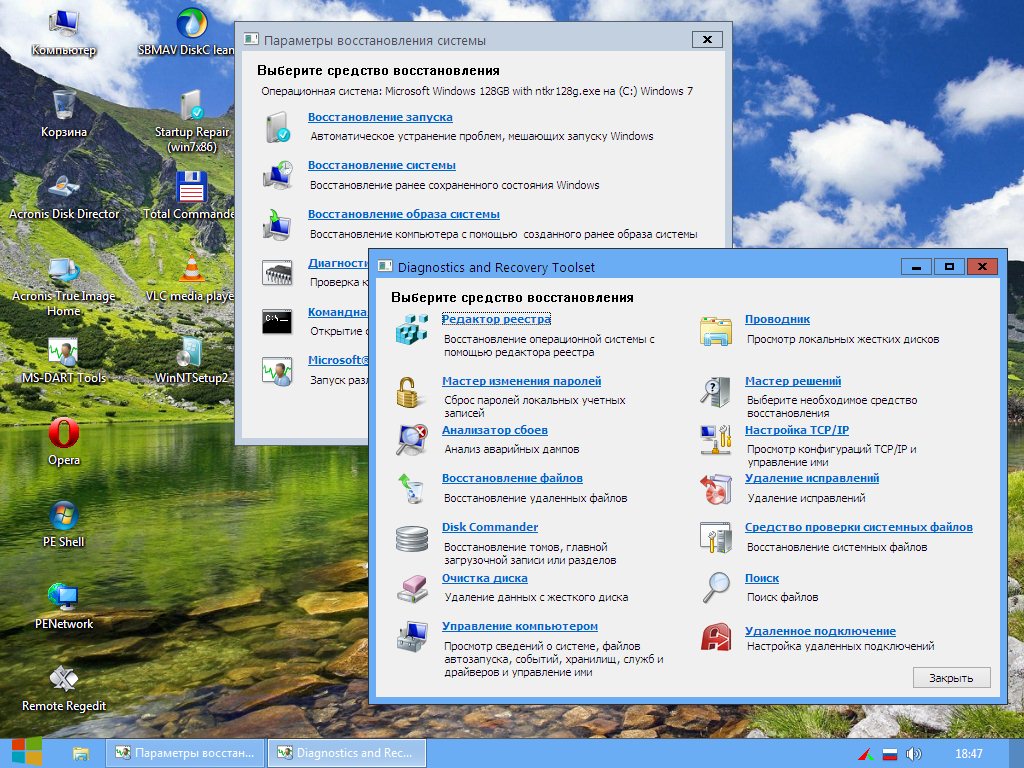Image resolution: width=1024 pixels, height=768 pixels.
Task: Click the Russian flag language indicator
Action: coord(889,753)
